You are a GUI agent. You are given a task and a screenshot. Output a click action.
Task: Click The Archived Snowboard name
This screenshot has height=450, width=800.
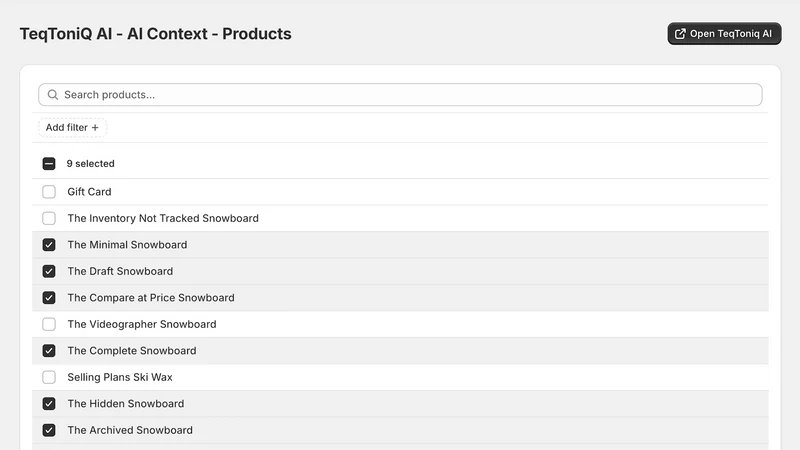coord(130,431)
